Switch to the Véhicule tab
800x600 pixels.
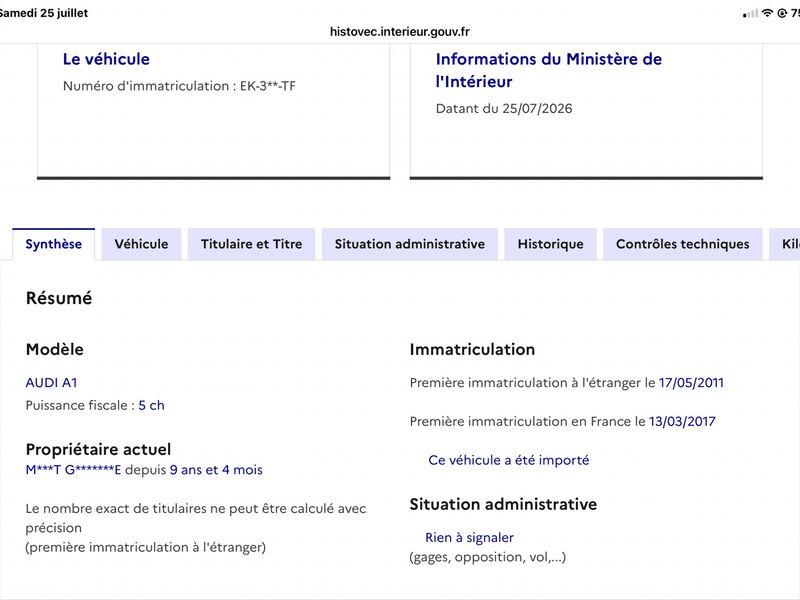[141, 244]
